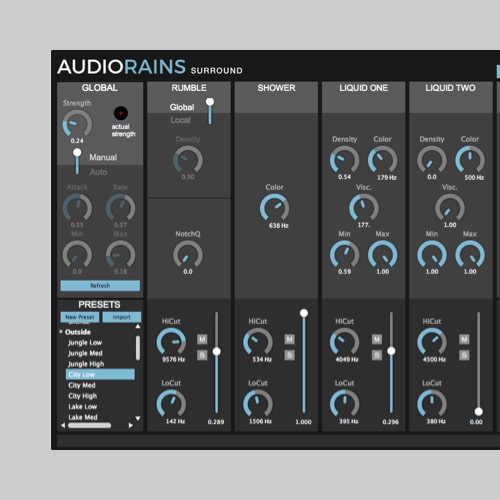Viewport: 500px width, 500px height.
Task: Toggle the Manual/Auto switch in Global
Action: click(77, 162)
